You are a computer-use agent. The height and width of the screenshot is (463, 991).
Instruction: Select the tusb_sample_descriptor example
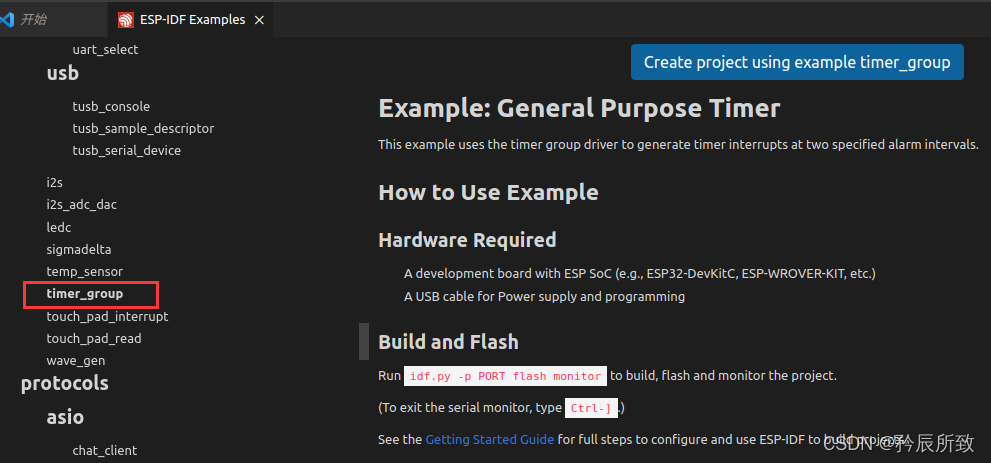point(143,128)
